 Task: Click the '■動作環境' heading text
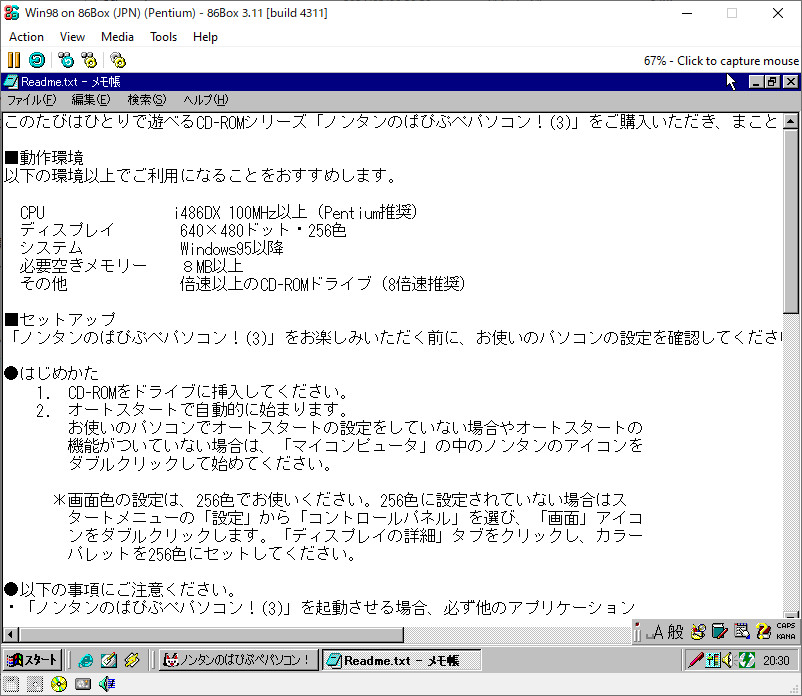tap(44, 158)
